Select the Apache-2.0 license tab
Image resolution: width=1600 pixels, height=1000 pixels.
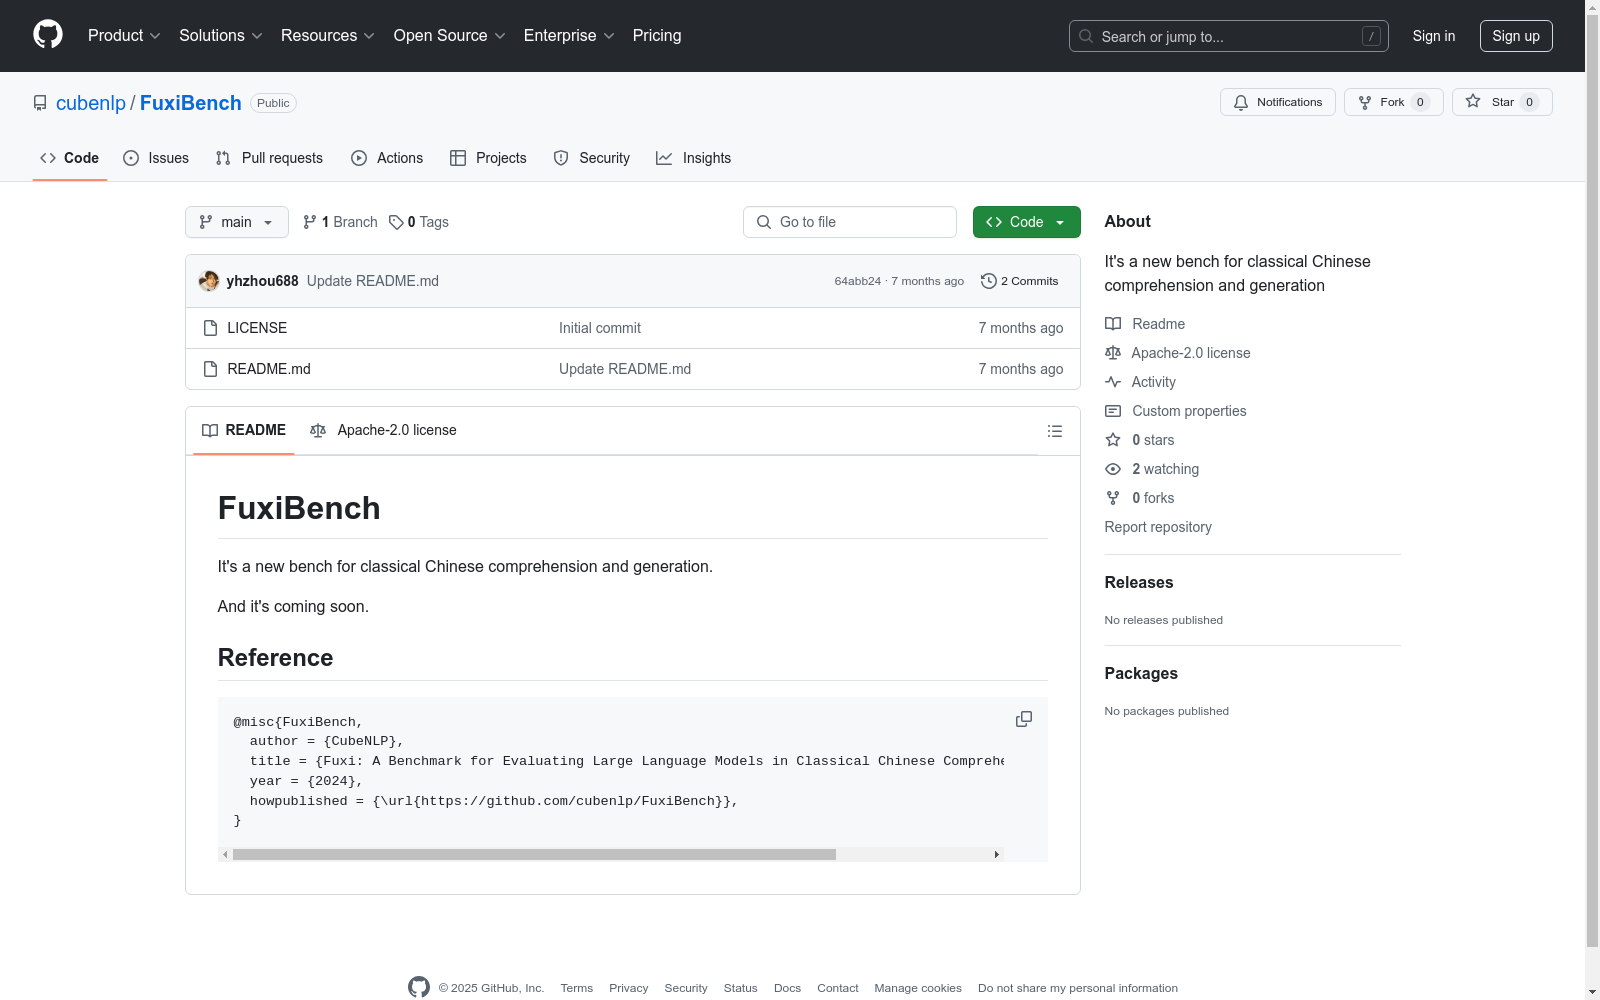[383, 430]
